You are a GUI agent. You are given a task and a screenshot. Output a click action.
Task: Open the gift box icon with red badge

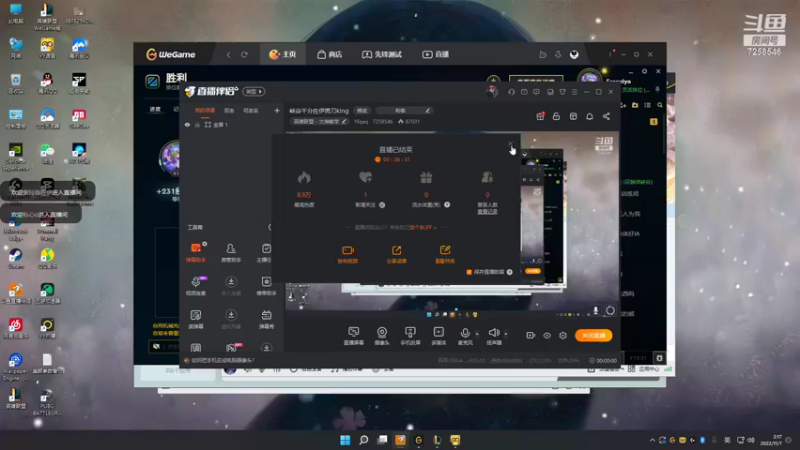coord(540,116)
